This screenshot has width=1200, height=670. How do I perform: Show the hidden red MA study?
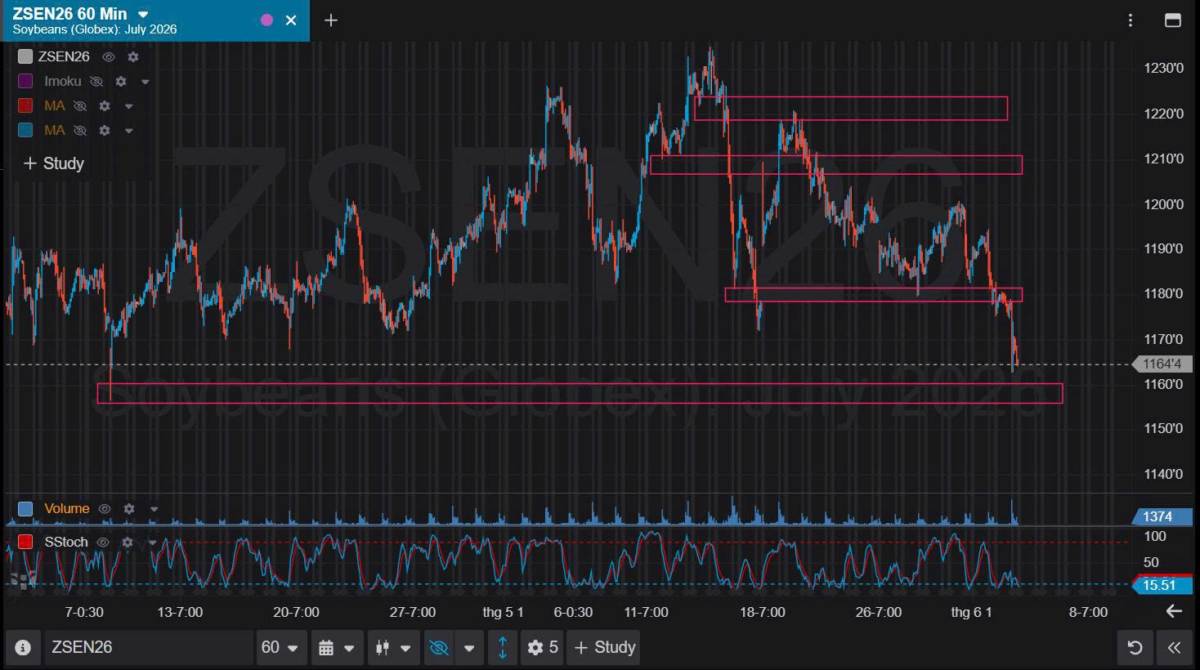(x=80, y=105)
